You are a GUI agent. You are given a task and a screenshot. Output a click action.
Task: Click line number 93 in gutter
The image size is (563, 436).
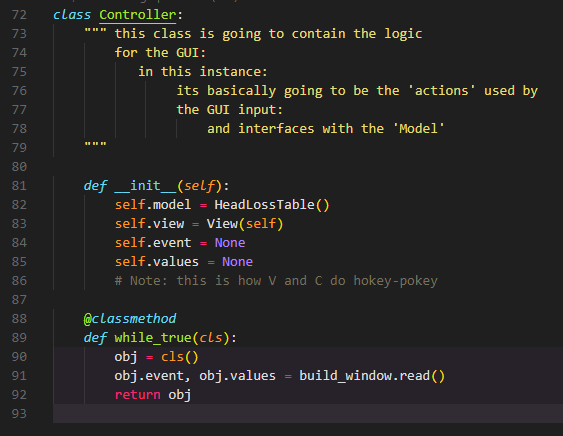pyautogui.click(x=19, y=414)
